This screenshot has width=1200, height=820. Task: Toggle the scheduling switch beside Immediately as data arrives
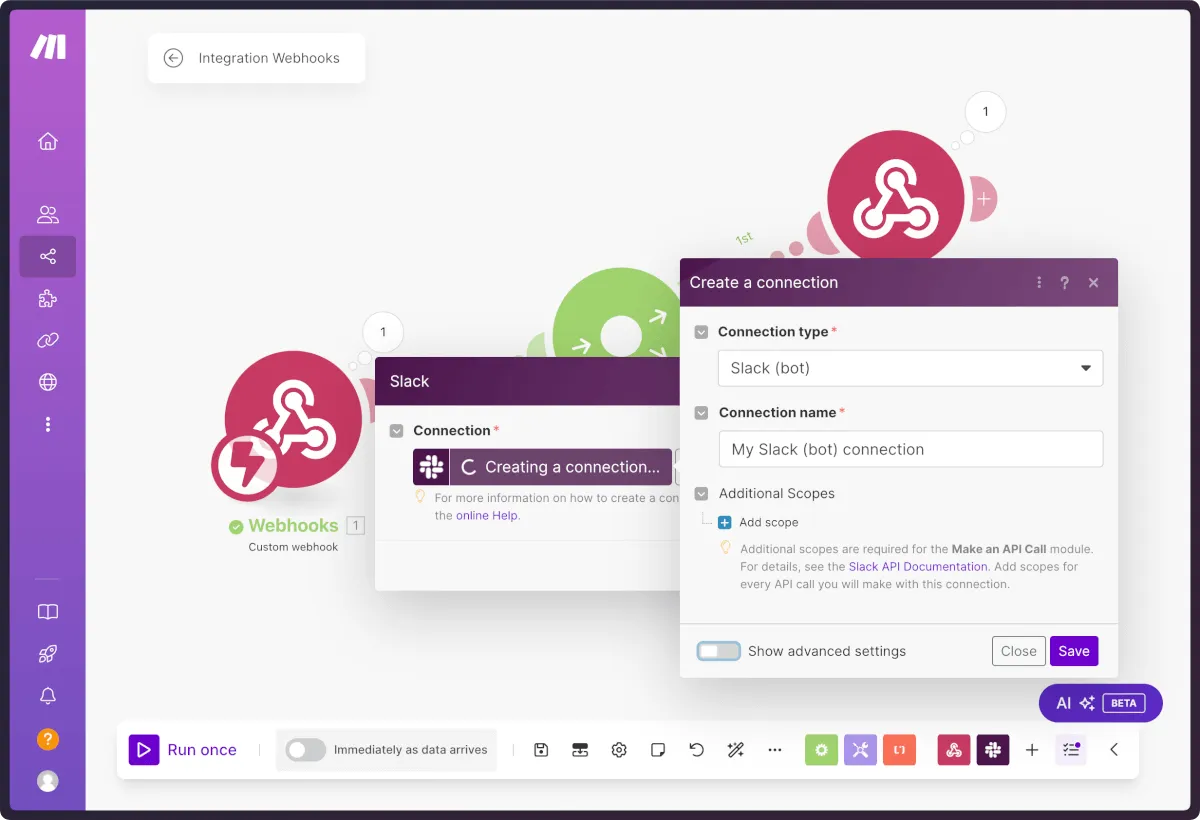click(x=306, y=750)
